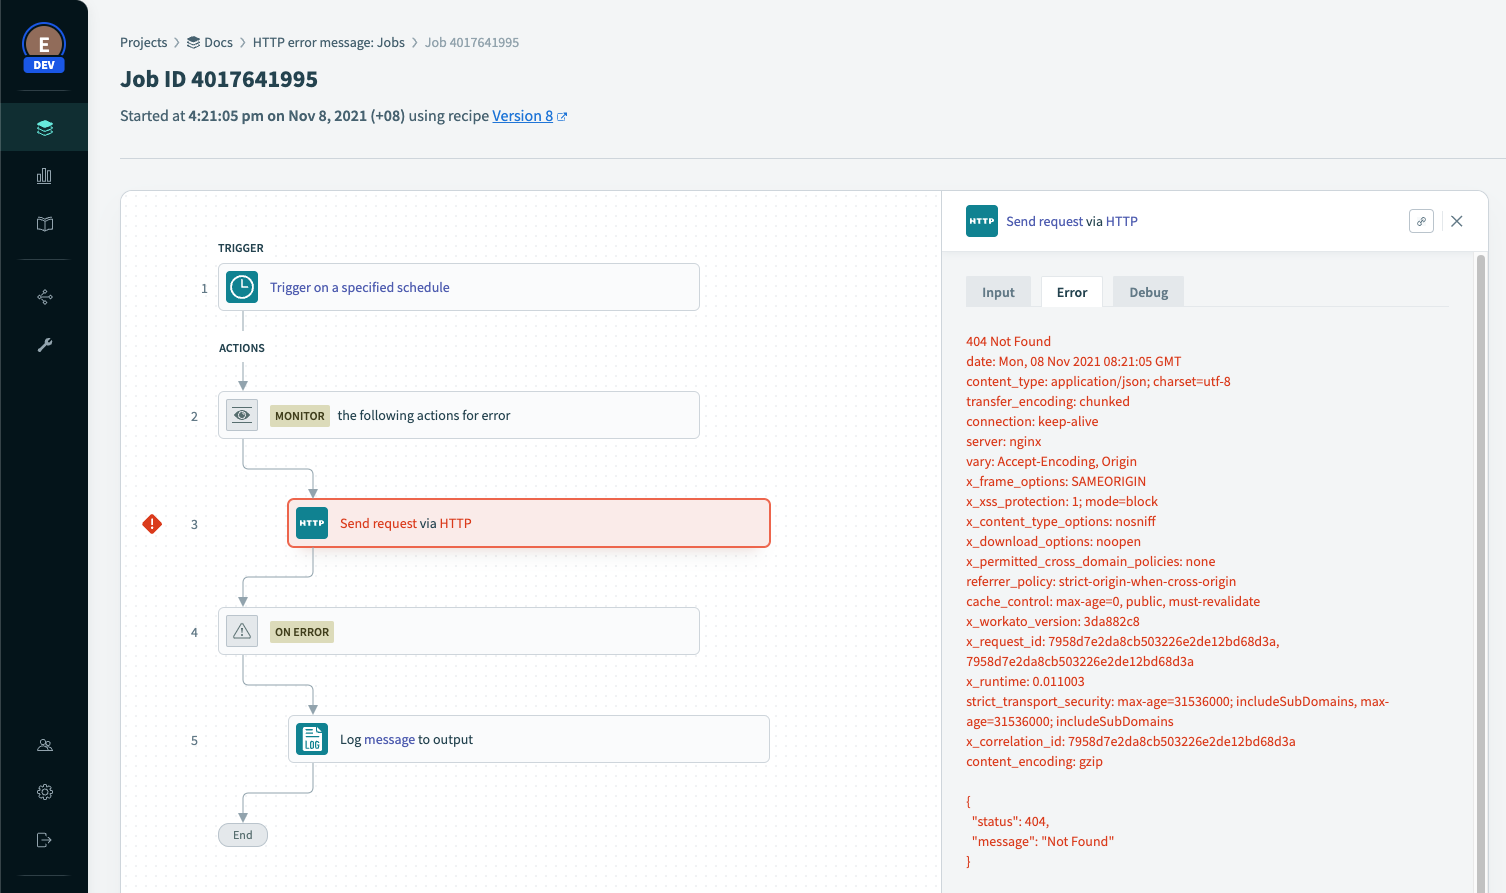The image size is (1506, 893).
Task: Open Tools with the wrench icon
Action: [44, 344]
